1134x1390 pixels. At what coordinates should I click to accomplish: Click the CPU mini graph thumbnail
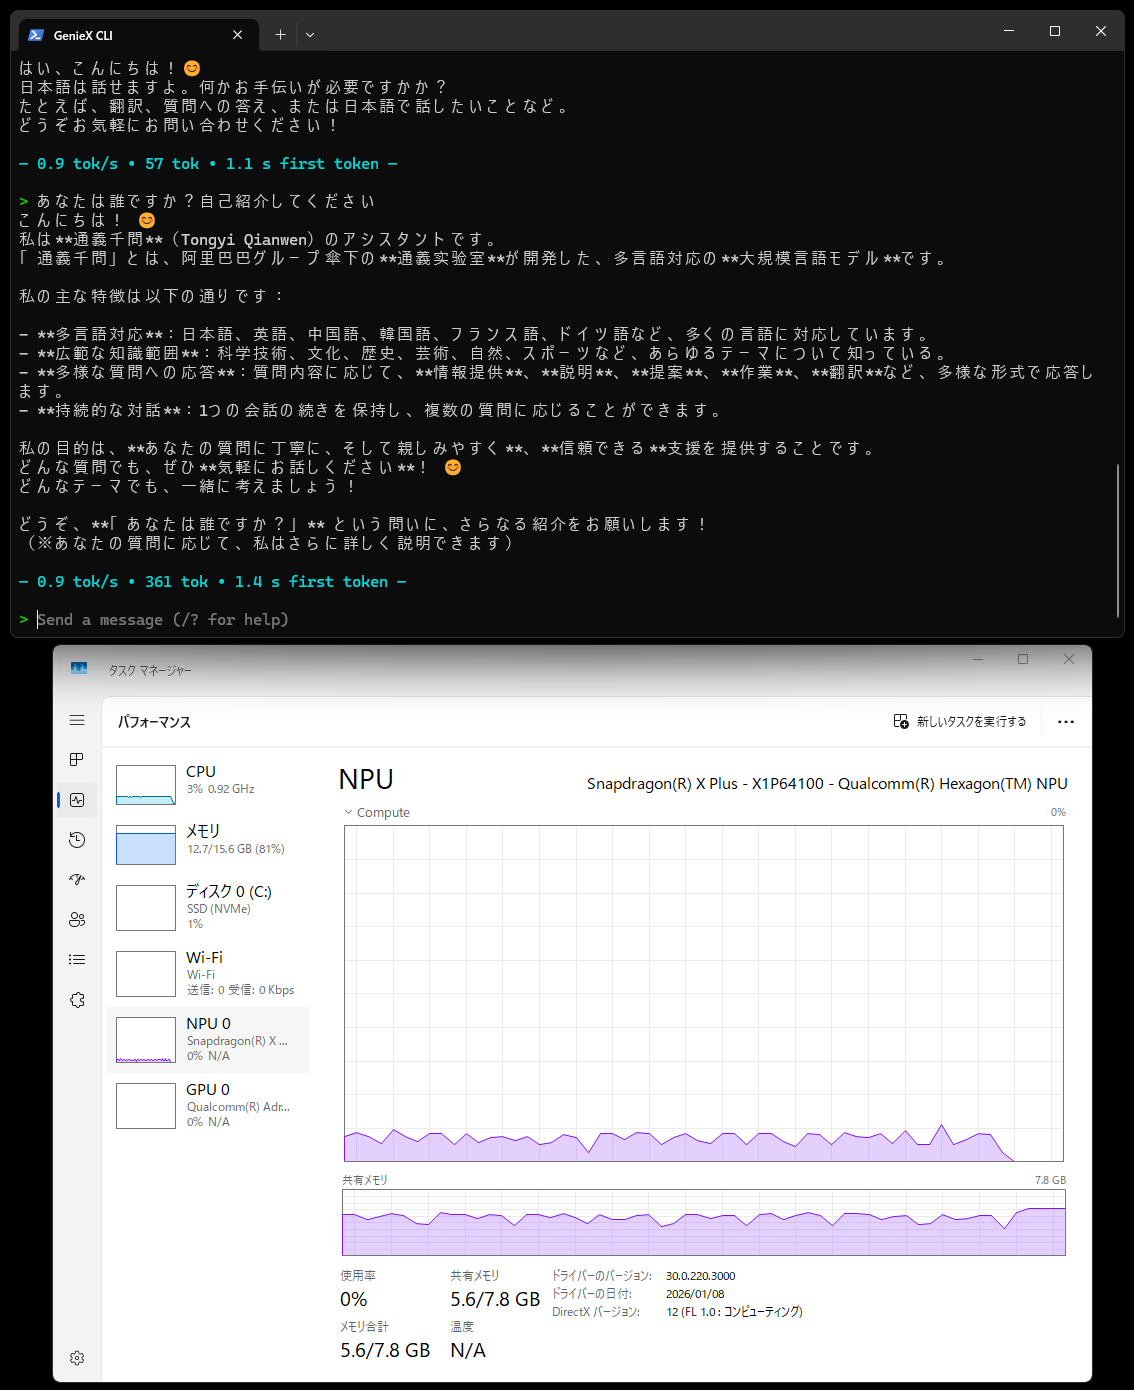click(x=146, y=785)
